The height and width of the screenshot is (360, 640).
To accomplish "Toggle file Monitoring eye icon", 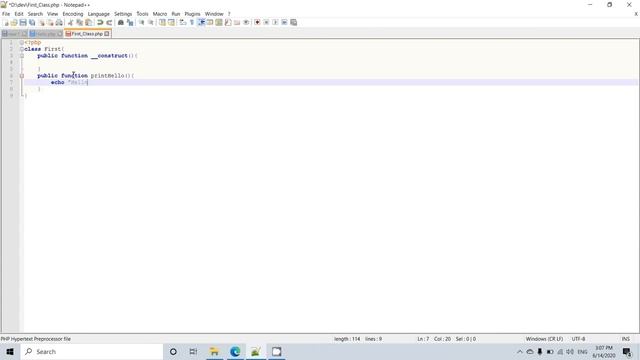I will [246, 22].
